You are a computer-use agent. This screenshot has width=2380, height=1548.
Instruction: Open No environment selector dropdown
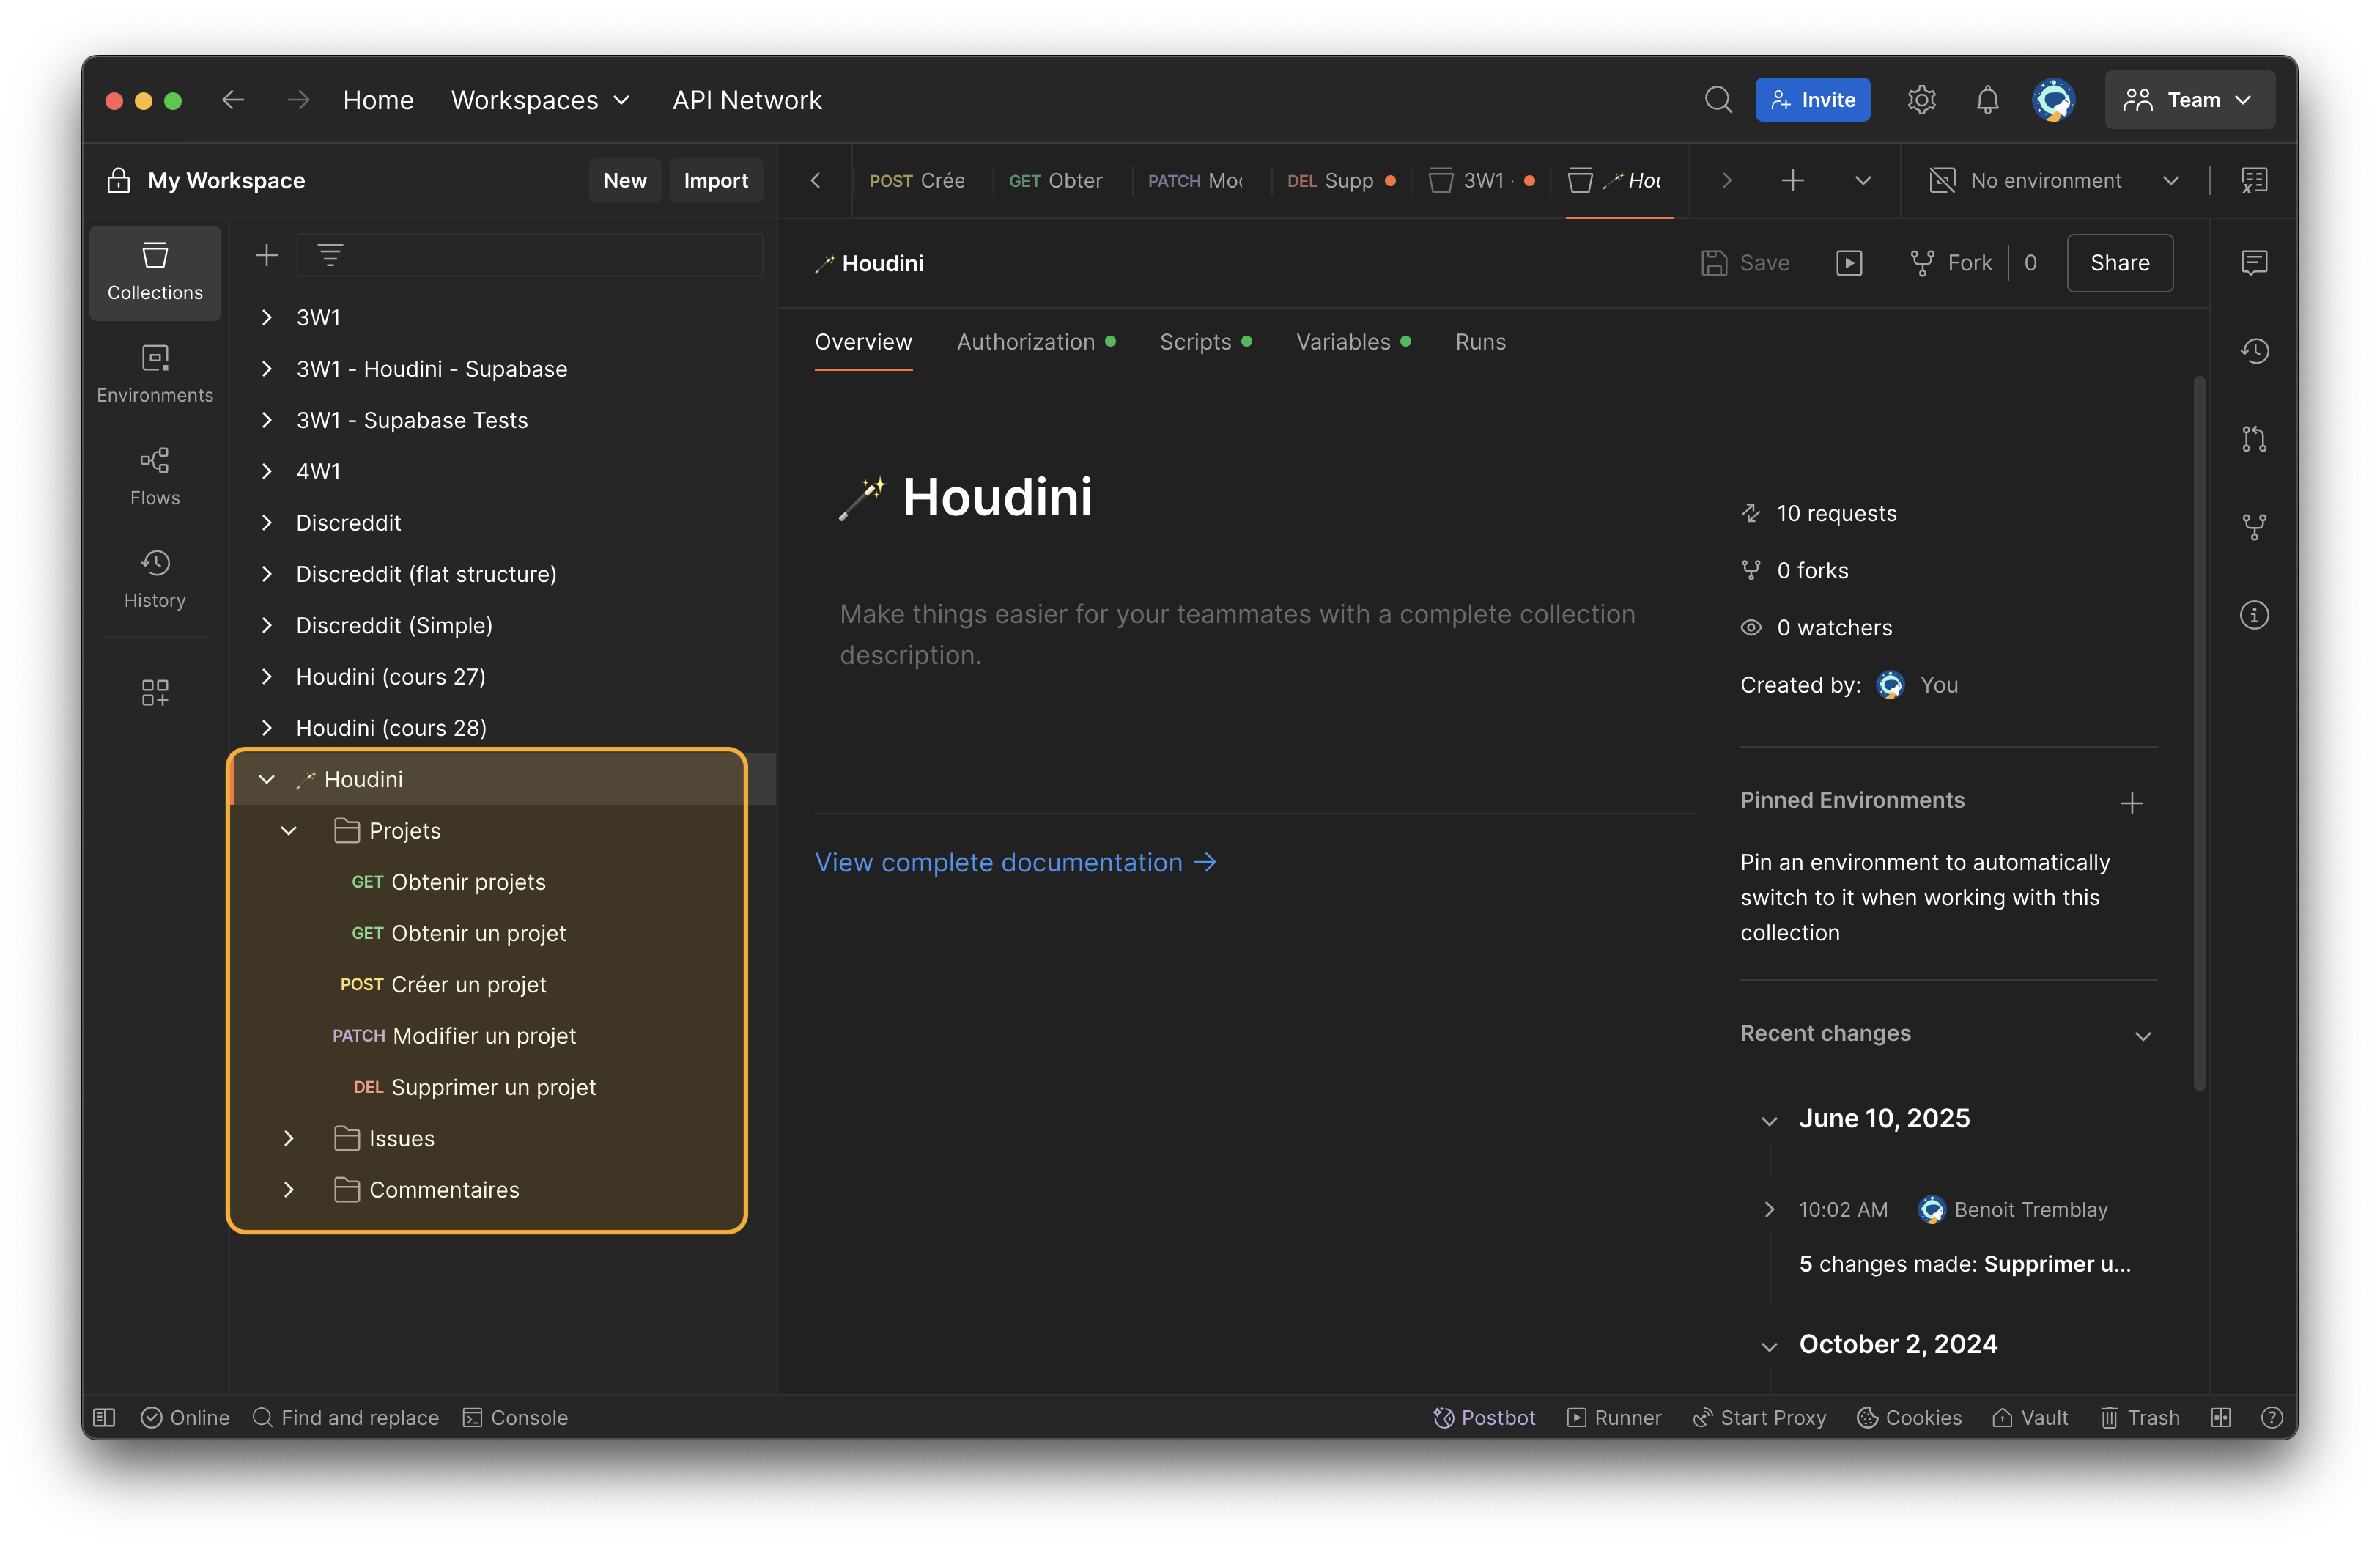[x=2055, y=181]
